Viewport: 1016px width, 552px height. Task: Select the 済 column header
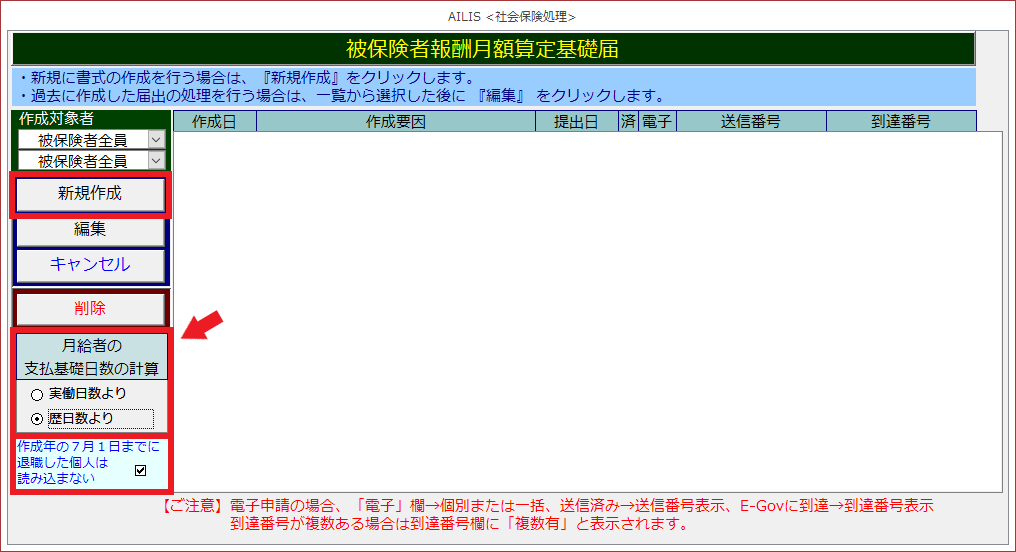(x=627, y=122)
